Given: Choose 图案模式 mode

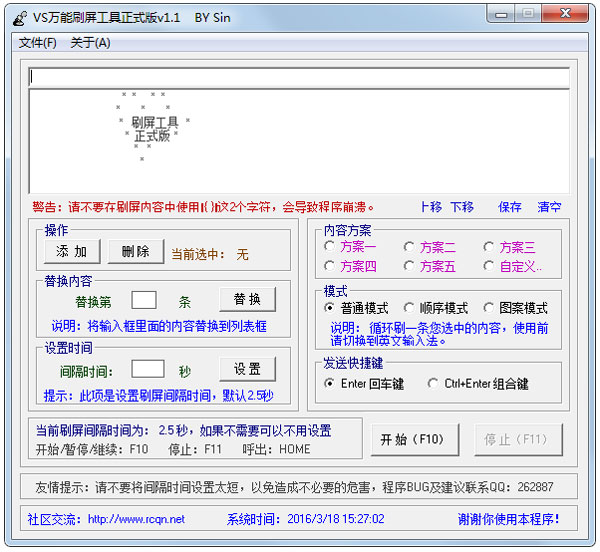Looking at the screenshot, I should tap(515, 308).
